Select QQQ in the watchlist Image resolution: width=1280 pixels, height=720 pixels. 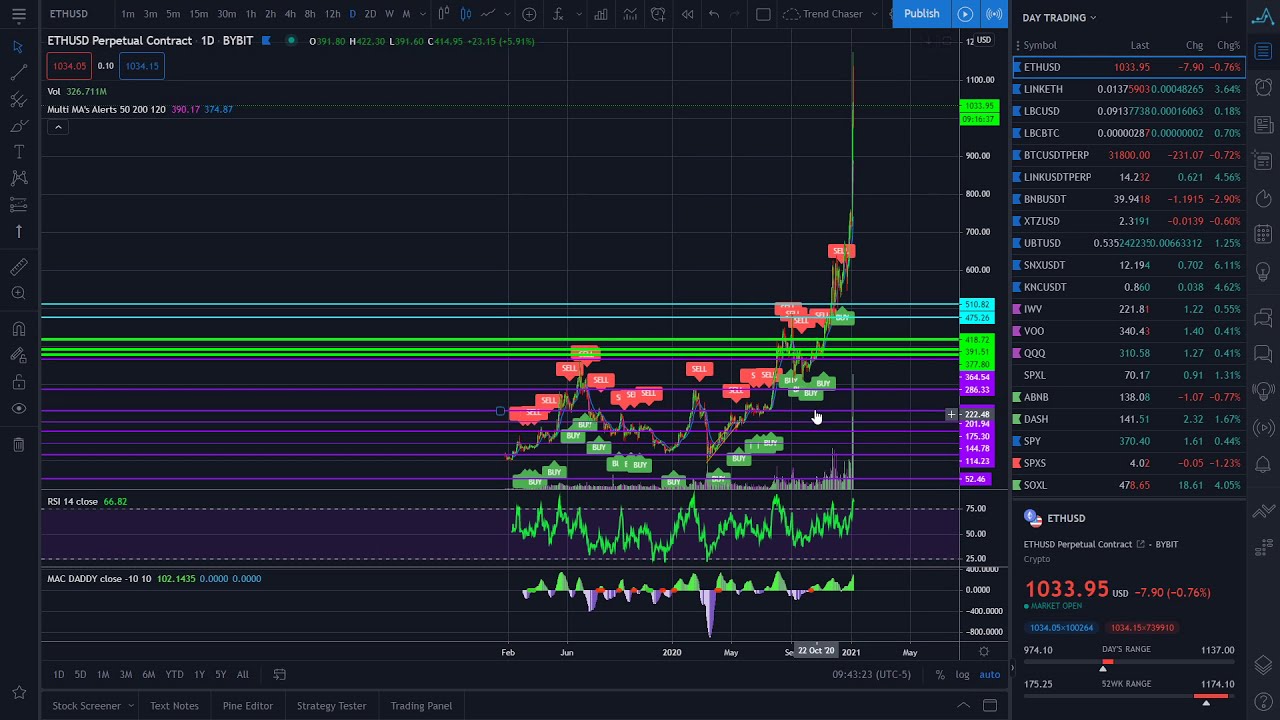[x=1129, y=353]
